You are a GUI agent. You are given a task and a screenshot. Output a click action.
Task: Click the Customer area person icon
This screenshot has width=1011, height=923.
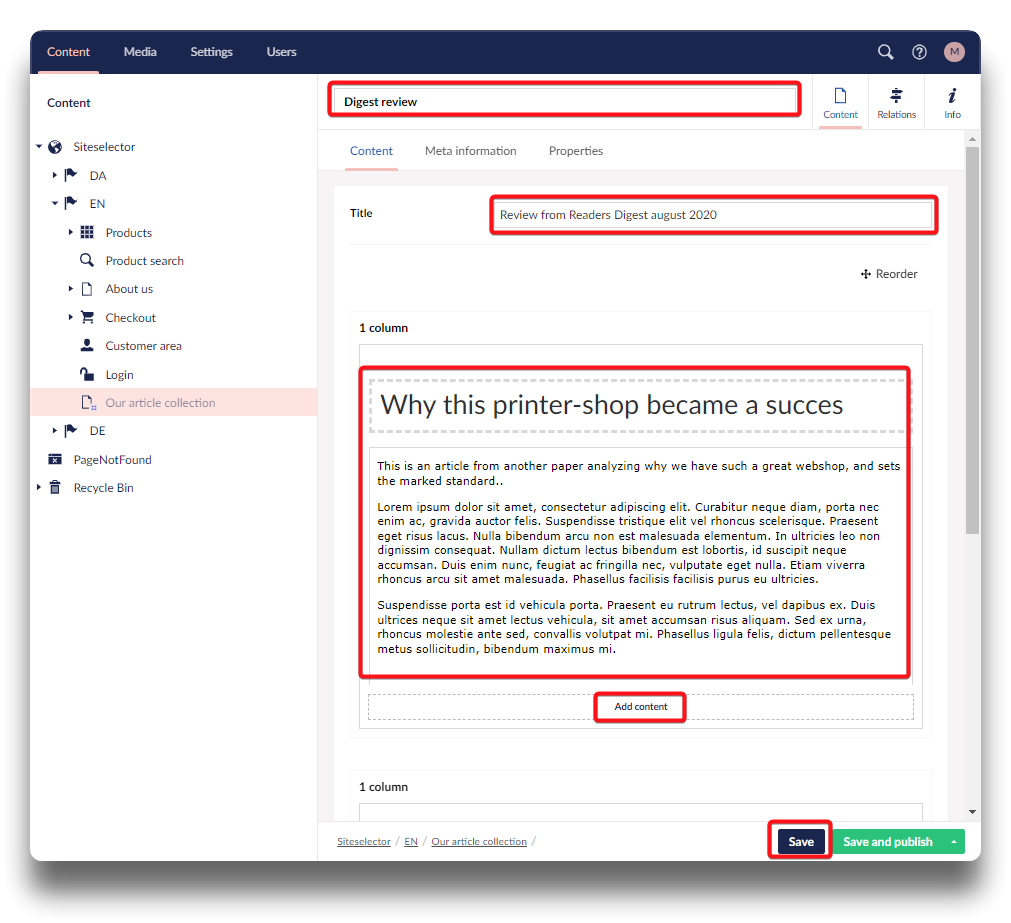87,345
